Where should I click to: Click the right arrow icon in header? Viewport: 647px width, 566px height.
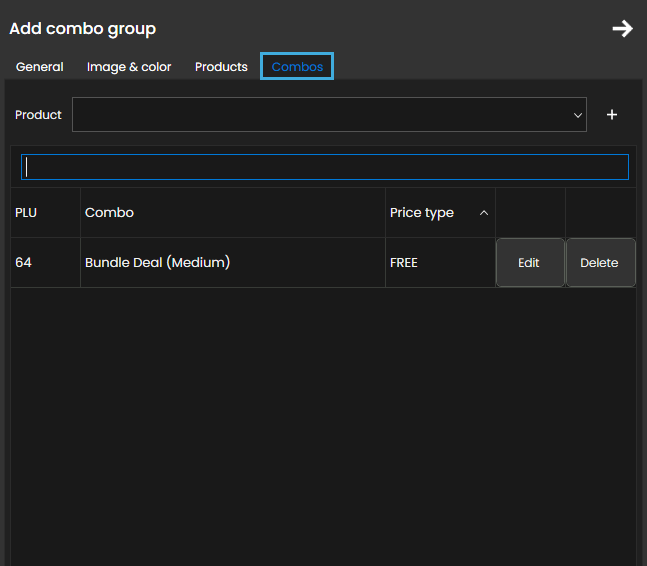tap(622, 28)
